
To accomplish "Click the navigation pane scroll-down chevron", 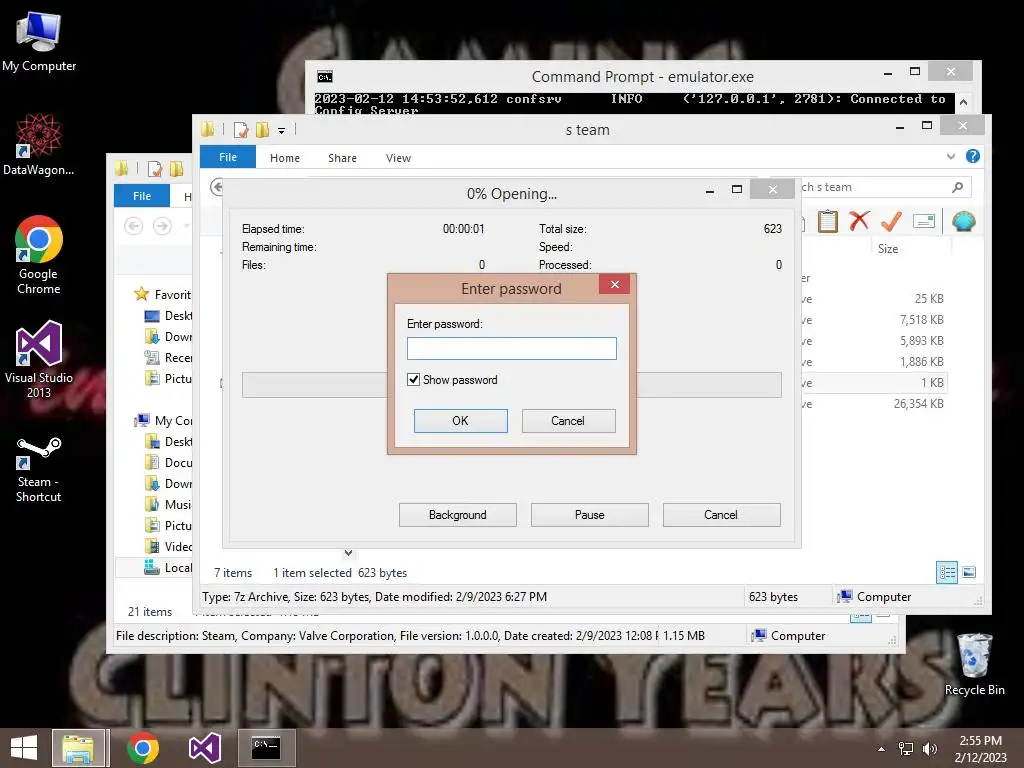I will pos(349,553).
